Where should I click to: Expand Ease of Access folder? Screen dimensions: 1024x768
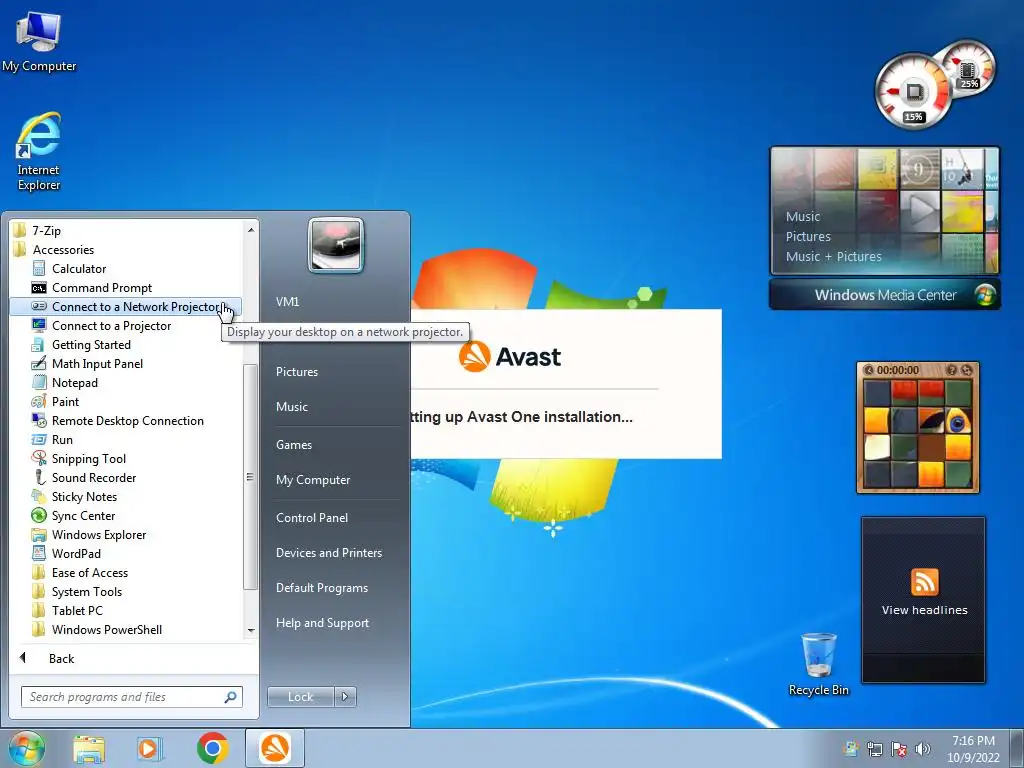coord(89,573)
